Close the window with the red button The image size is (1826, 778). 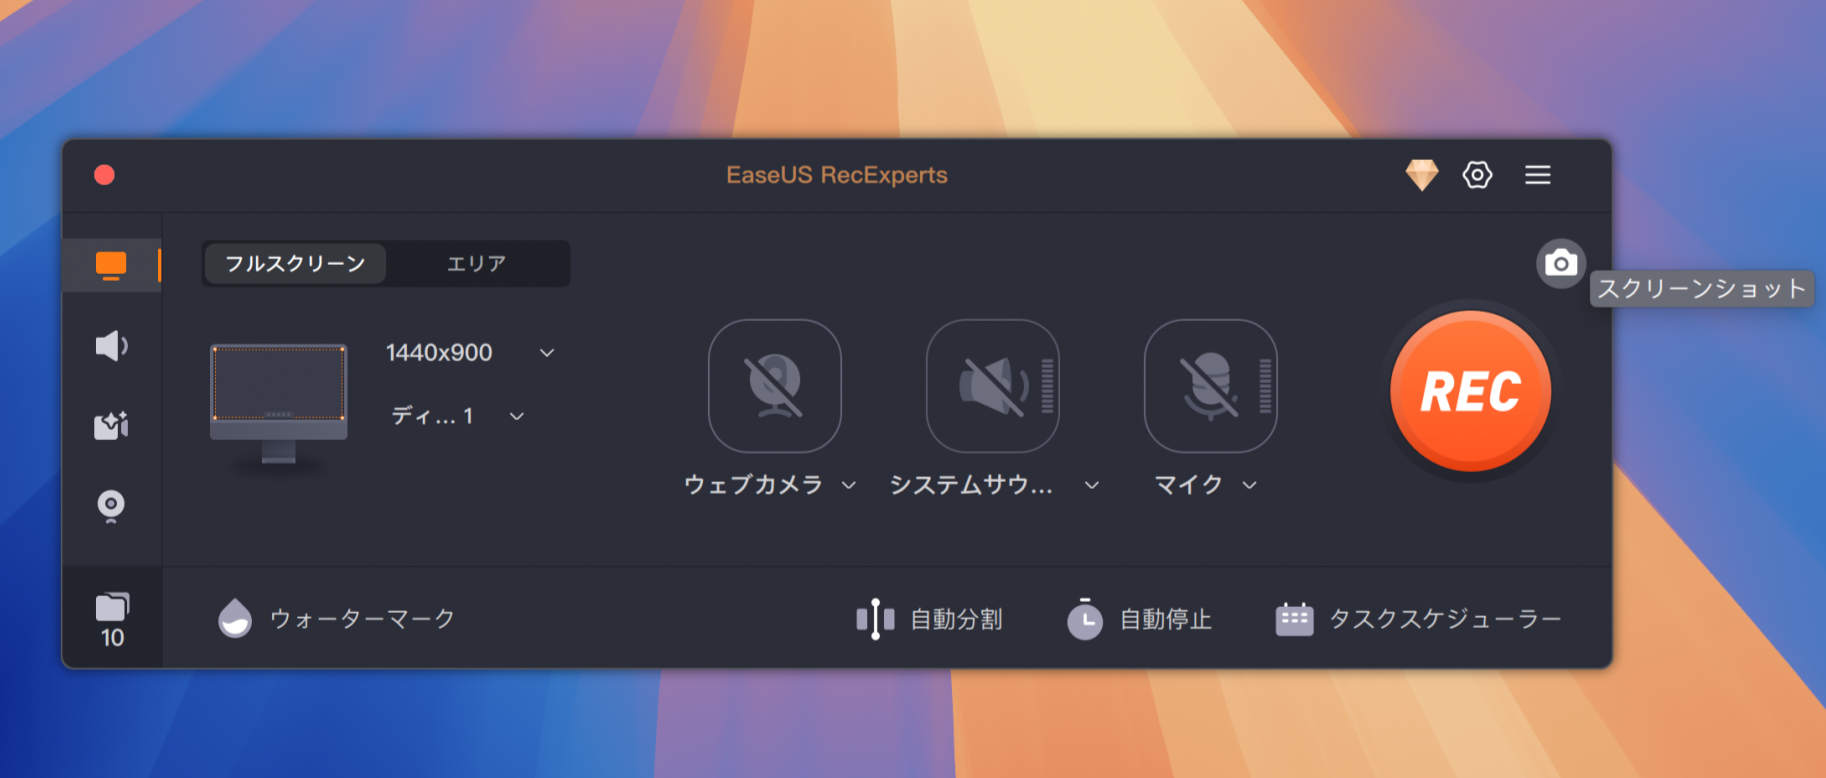click(x=104, y=175)
